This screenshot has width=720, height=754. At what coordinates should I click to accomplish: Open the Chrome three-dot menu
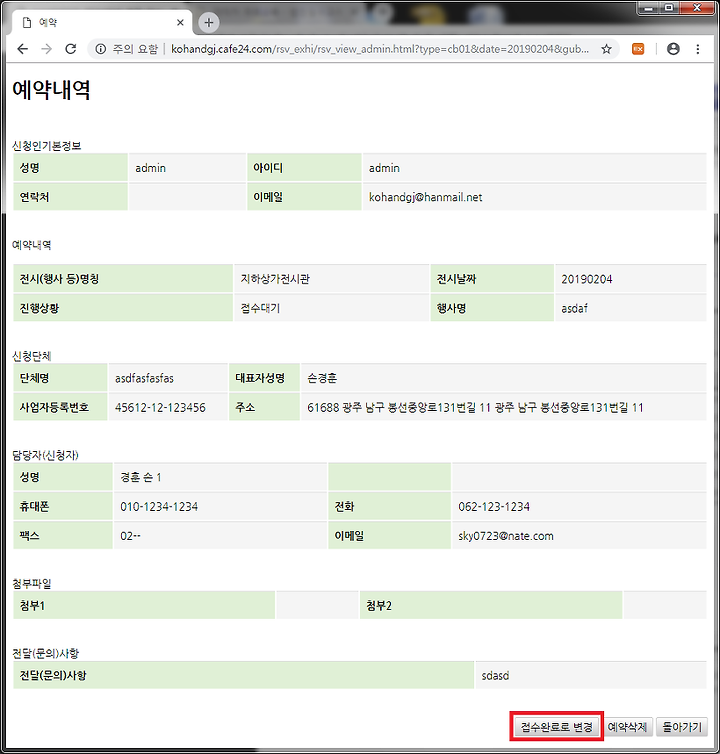tap(698, 49)
